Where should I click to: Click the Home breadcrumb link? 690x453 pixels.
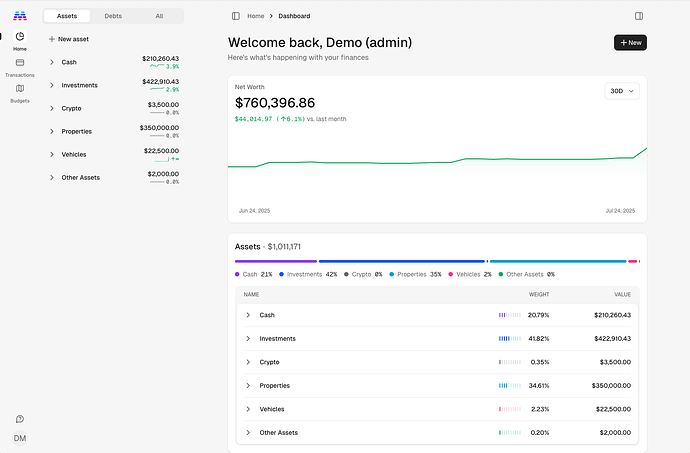point(256,16)
